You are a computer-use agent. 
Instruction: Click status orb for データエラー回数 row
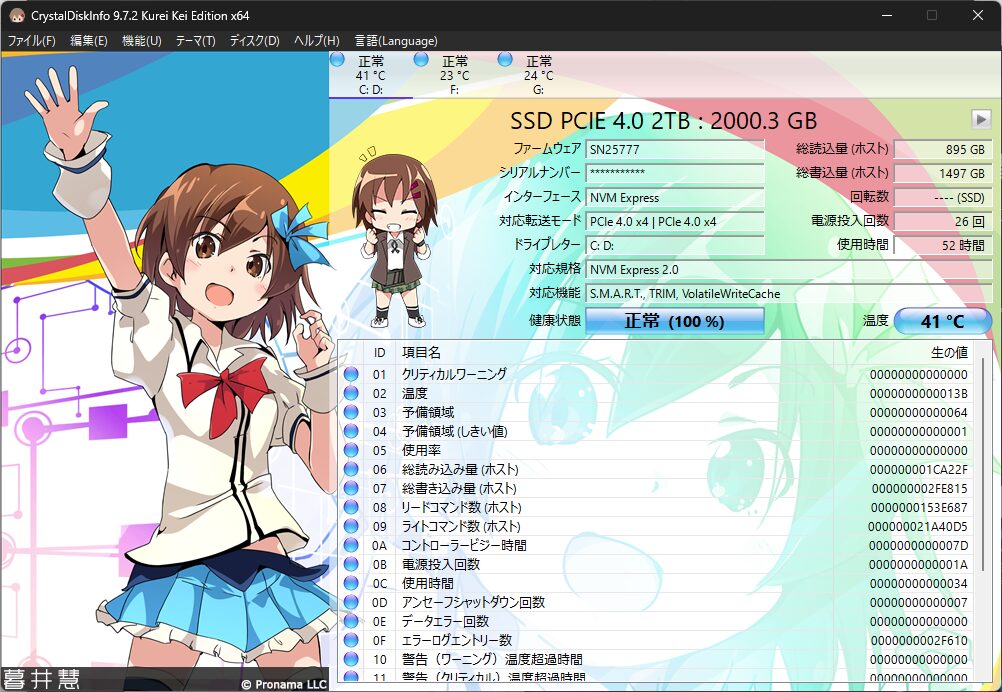tap(351, 622)
